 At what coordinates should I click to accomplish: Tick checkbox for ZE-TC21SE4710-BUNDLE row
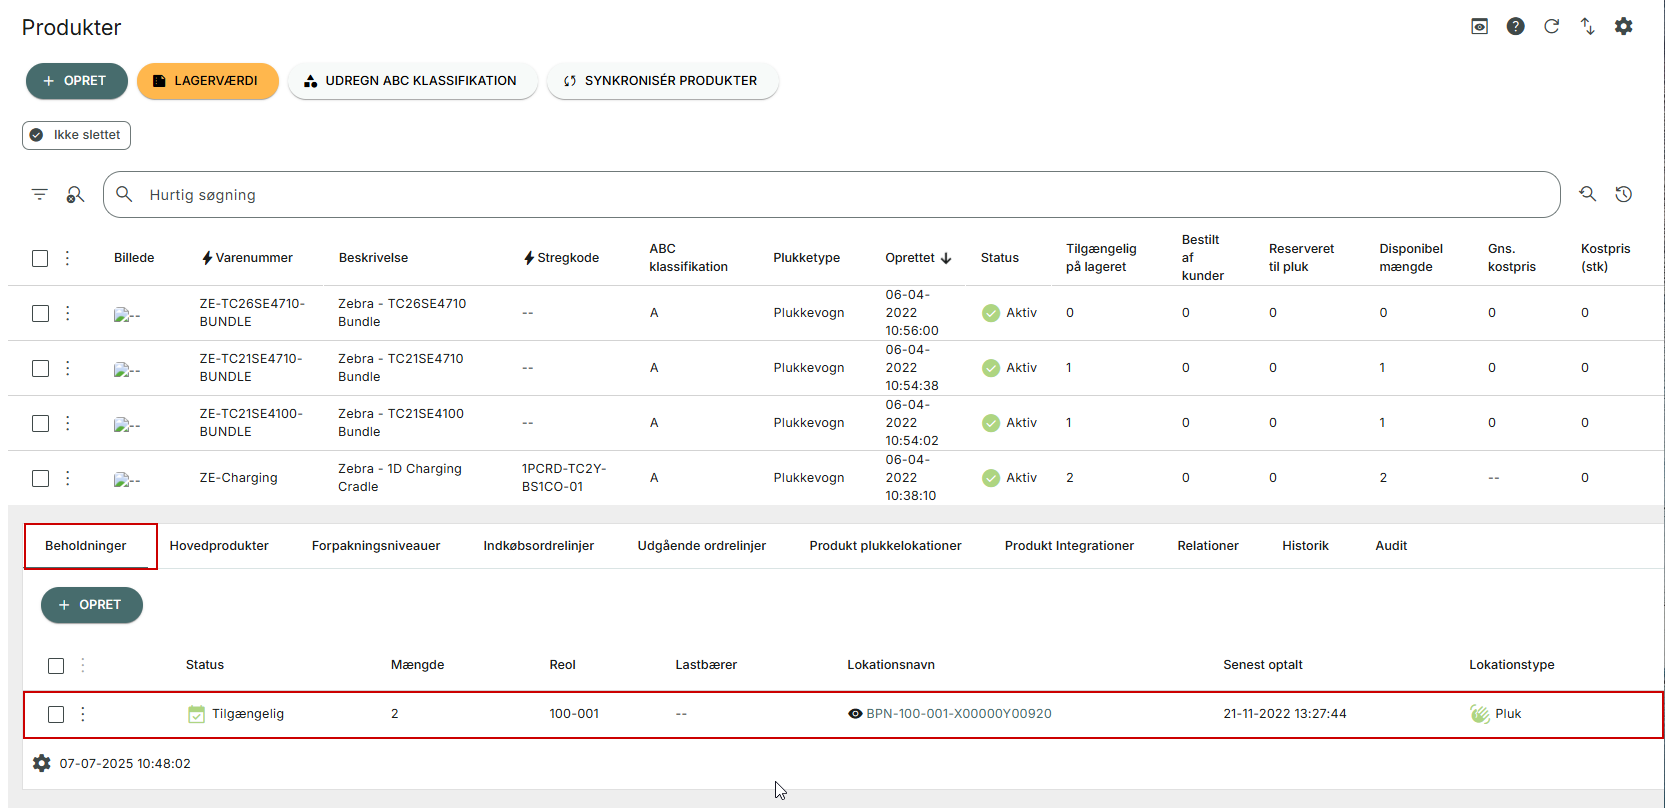pos(40,368)
